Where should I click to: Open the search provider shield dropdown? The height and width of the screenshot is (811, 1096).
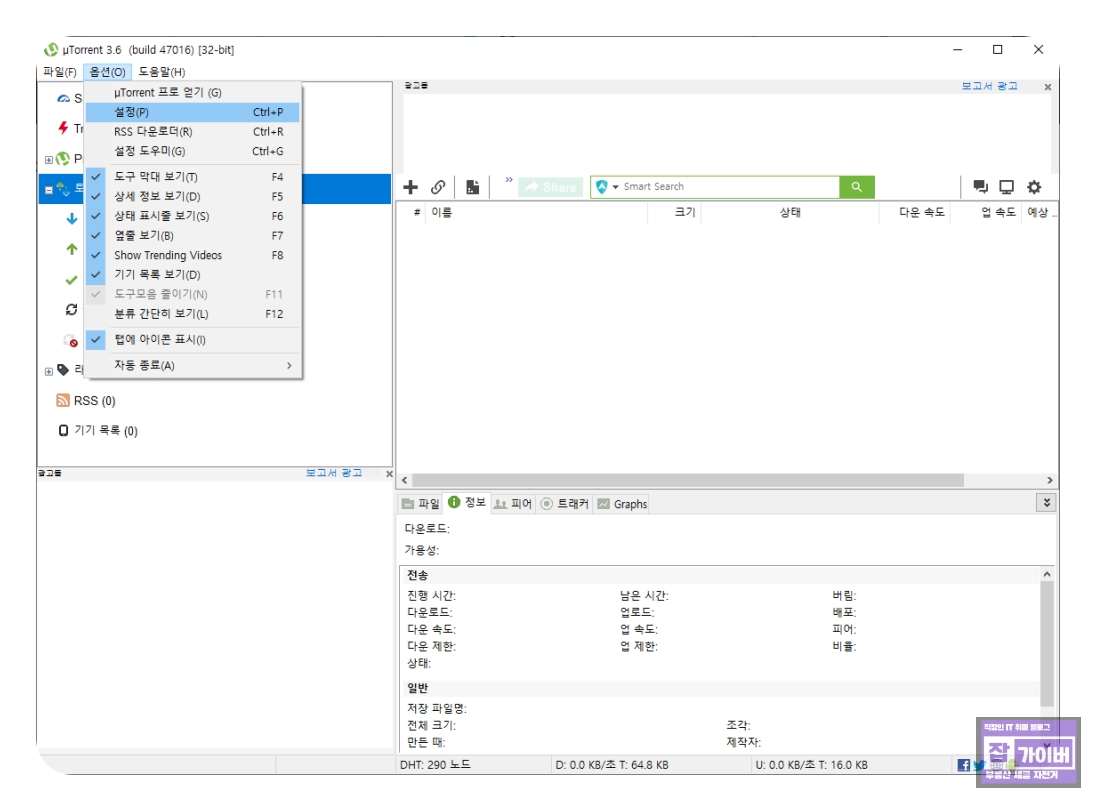tap(607, 187)
